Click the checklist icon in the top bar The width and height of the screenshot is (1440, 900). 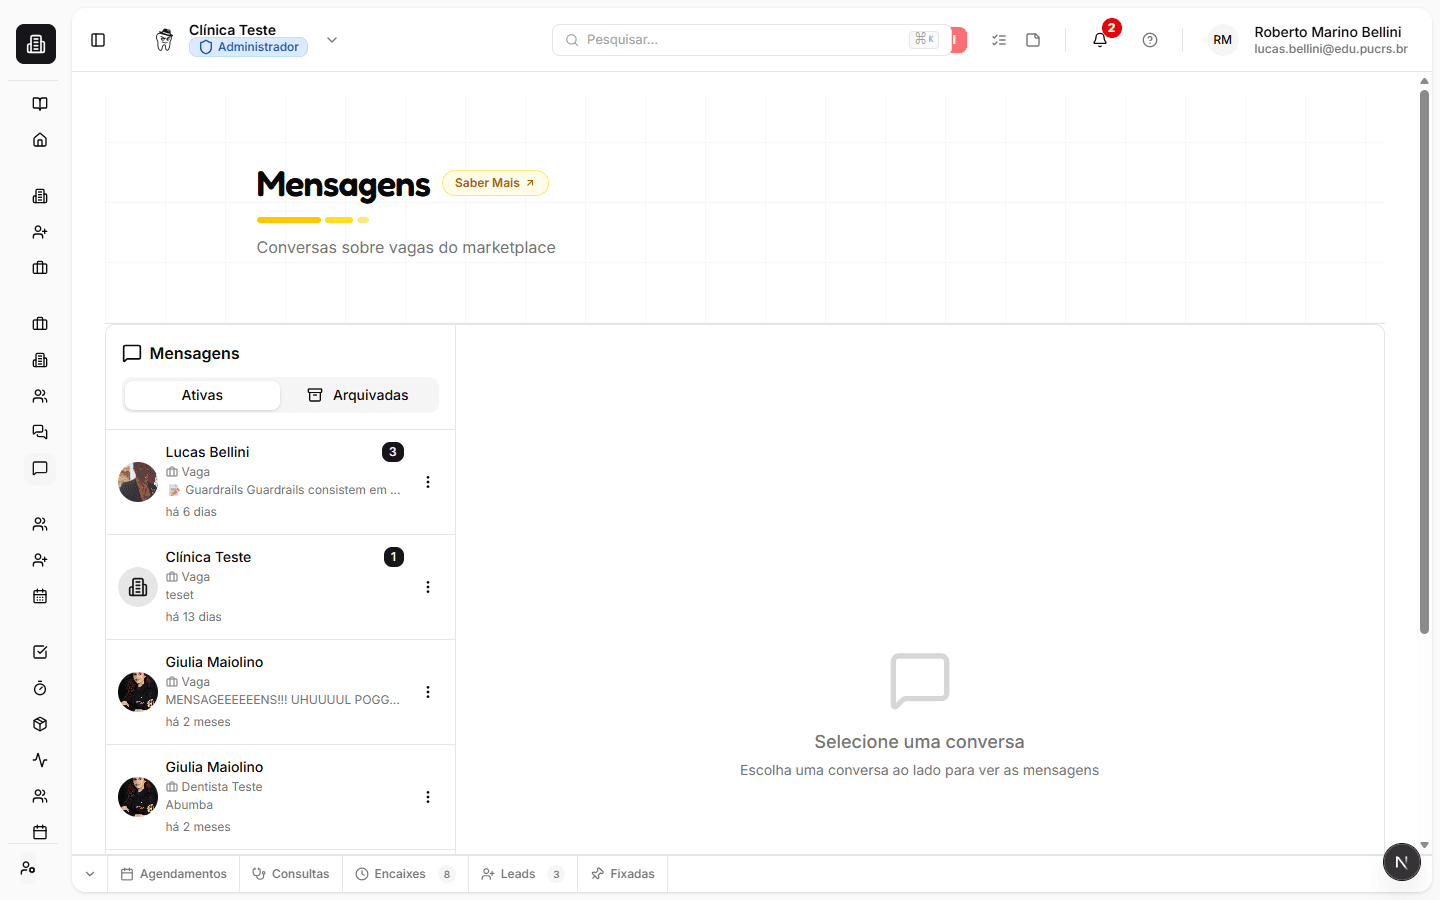click(998, 39)
